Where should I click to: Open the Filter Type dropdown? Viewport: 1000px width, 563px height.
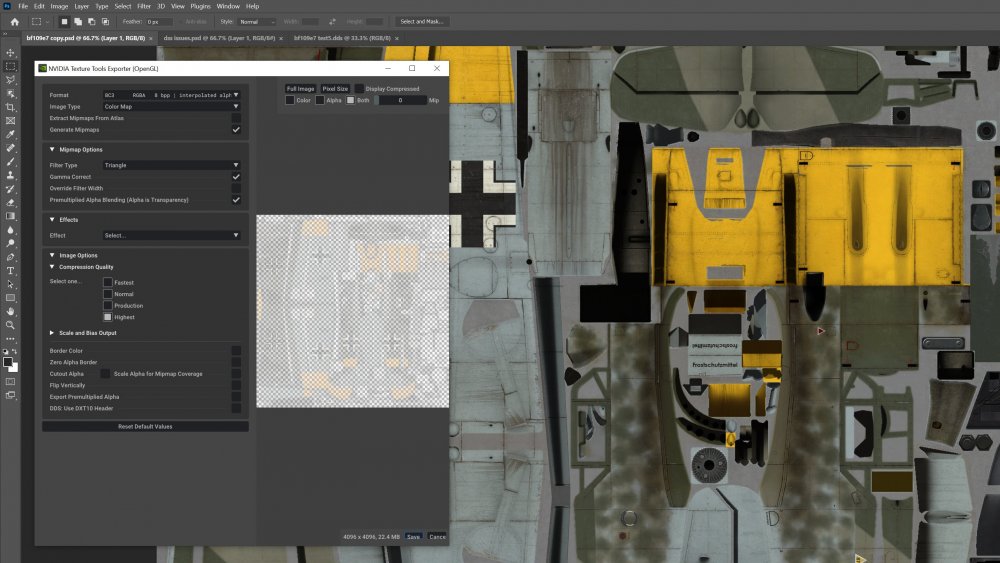(x=171, y=165)
